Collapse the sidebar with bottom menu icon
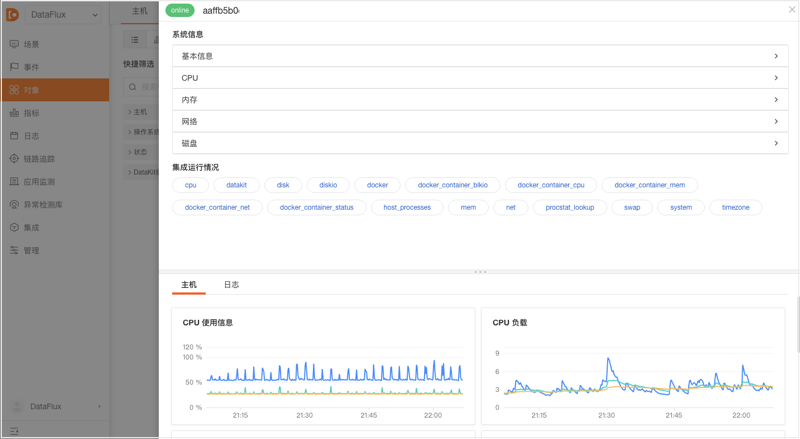The width and height of the screenshot is (800, 439). click(x=14, y=431)
